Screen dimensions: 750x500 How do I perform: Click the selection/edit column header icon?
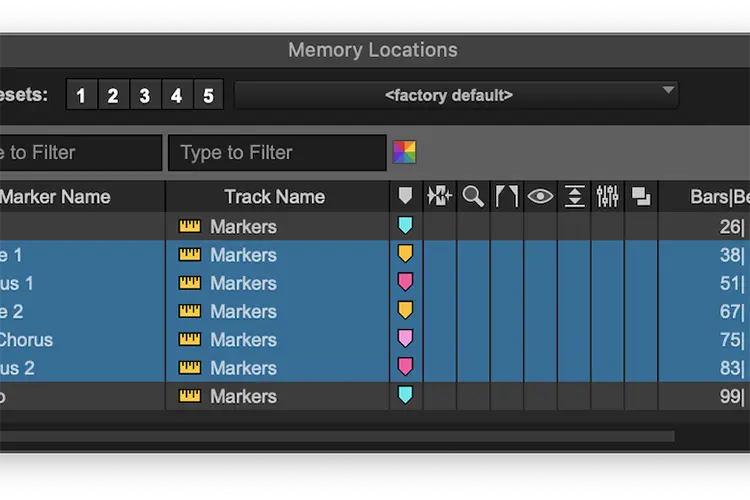(440, 196)
